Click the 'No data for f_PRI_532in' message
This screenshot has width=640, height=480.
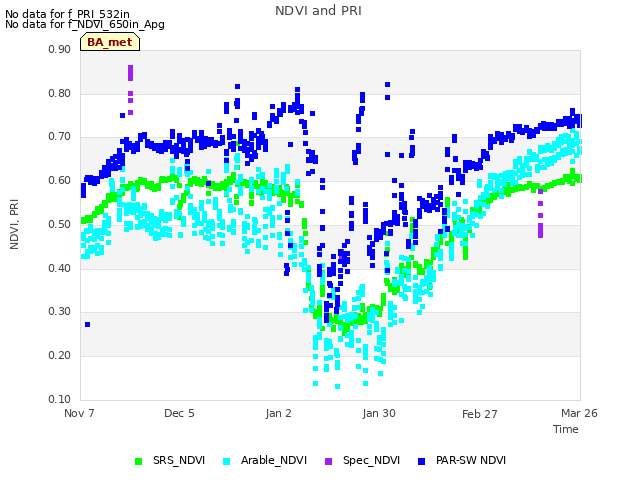pos(67,14)
